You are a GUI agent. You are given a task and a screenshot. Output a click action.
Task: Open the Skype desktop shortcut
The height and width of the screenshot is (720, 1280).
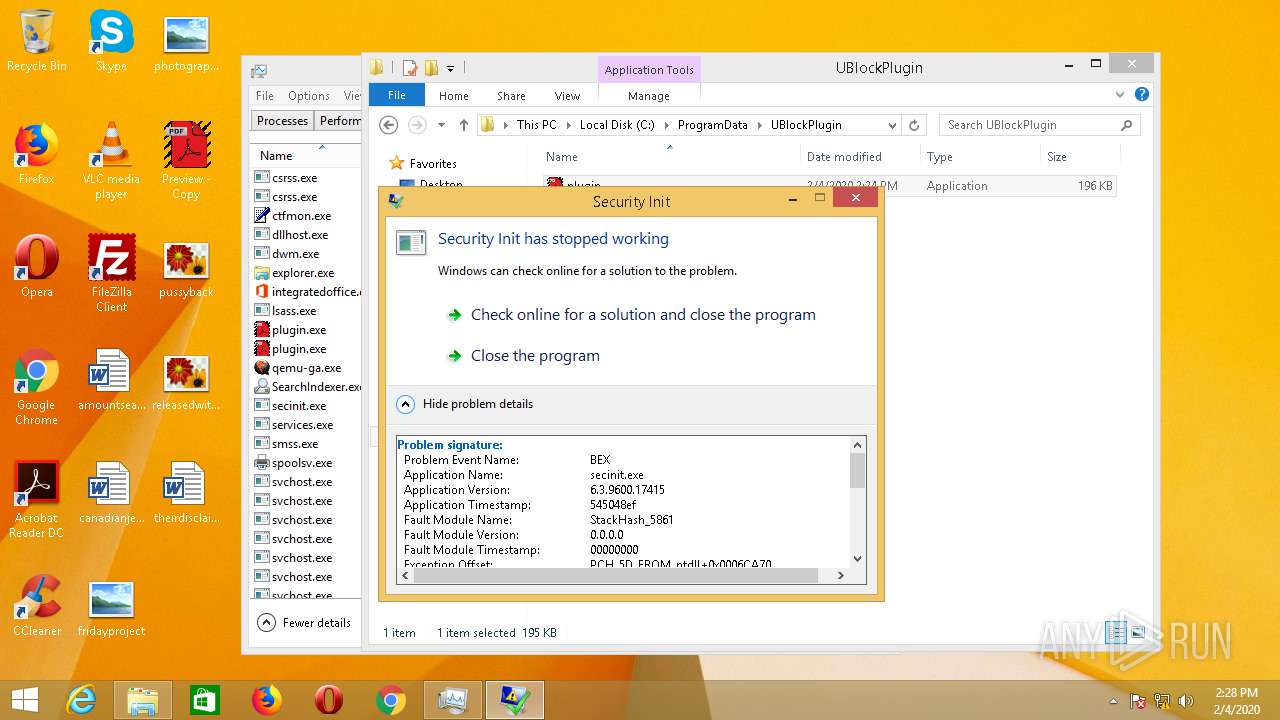click(x=111, y=40)
